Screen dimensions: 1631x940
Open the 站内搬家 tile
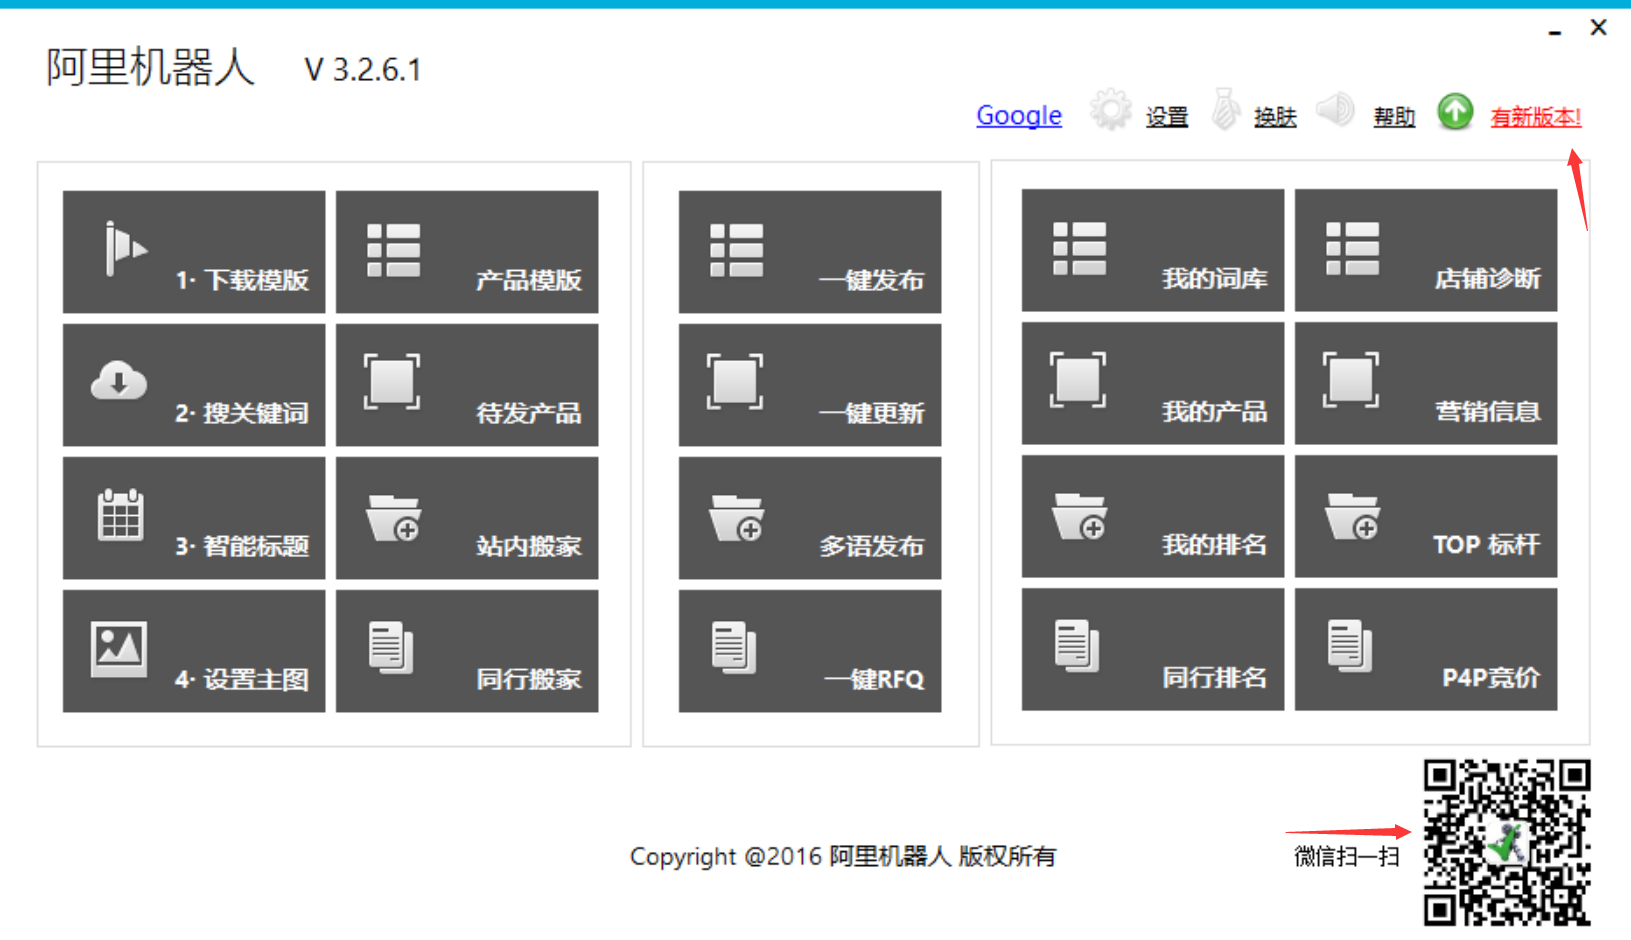pyautogui.click(x=467, y=518)
